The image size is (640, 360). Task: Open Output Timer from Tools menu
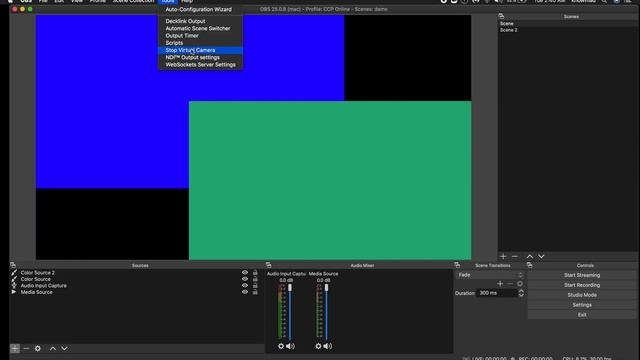click(x=200, y=36)
